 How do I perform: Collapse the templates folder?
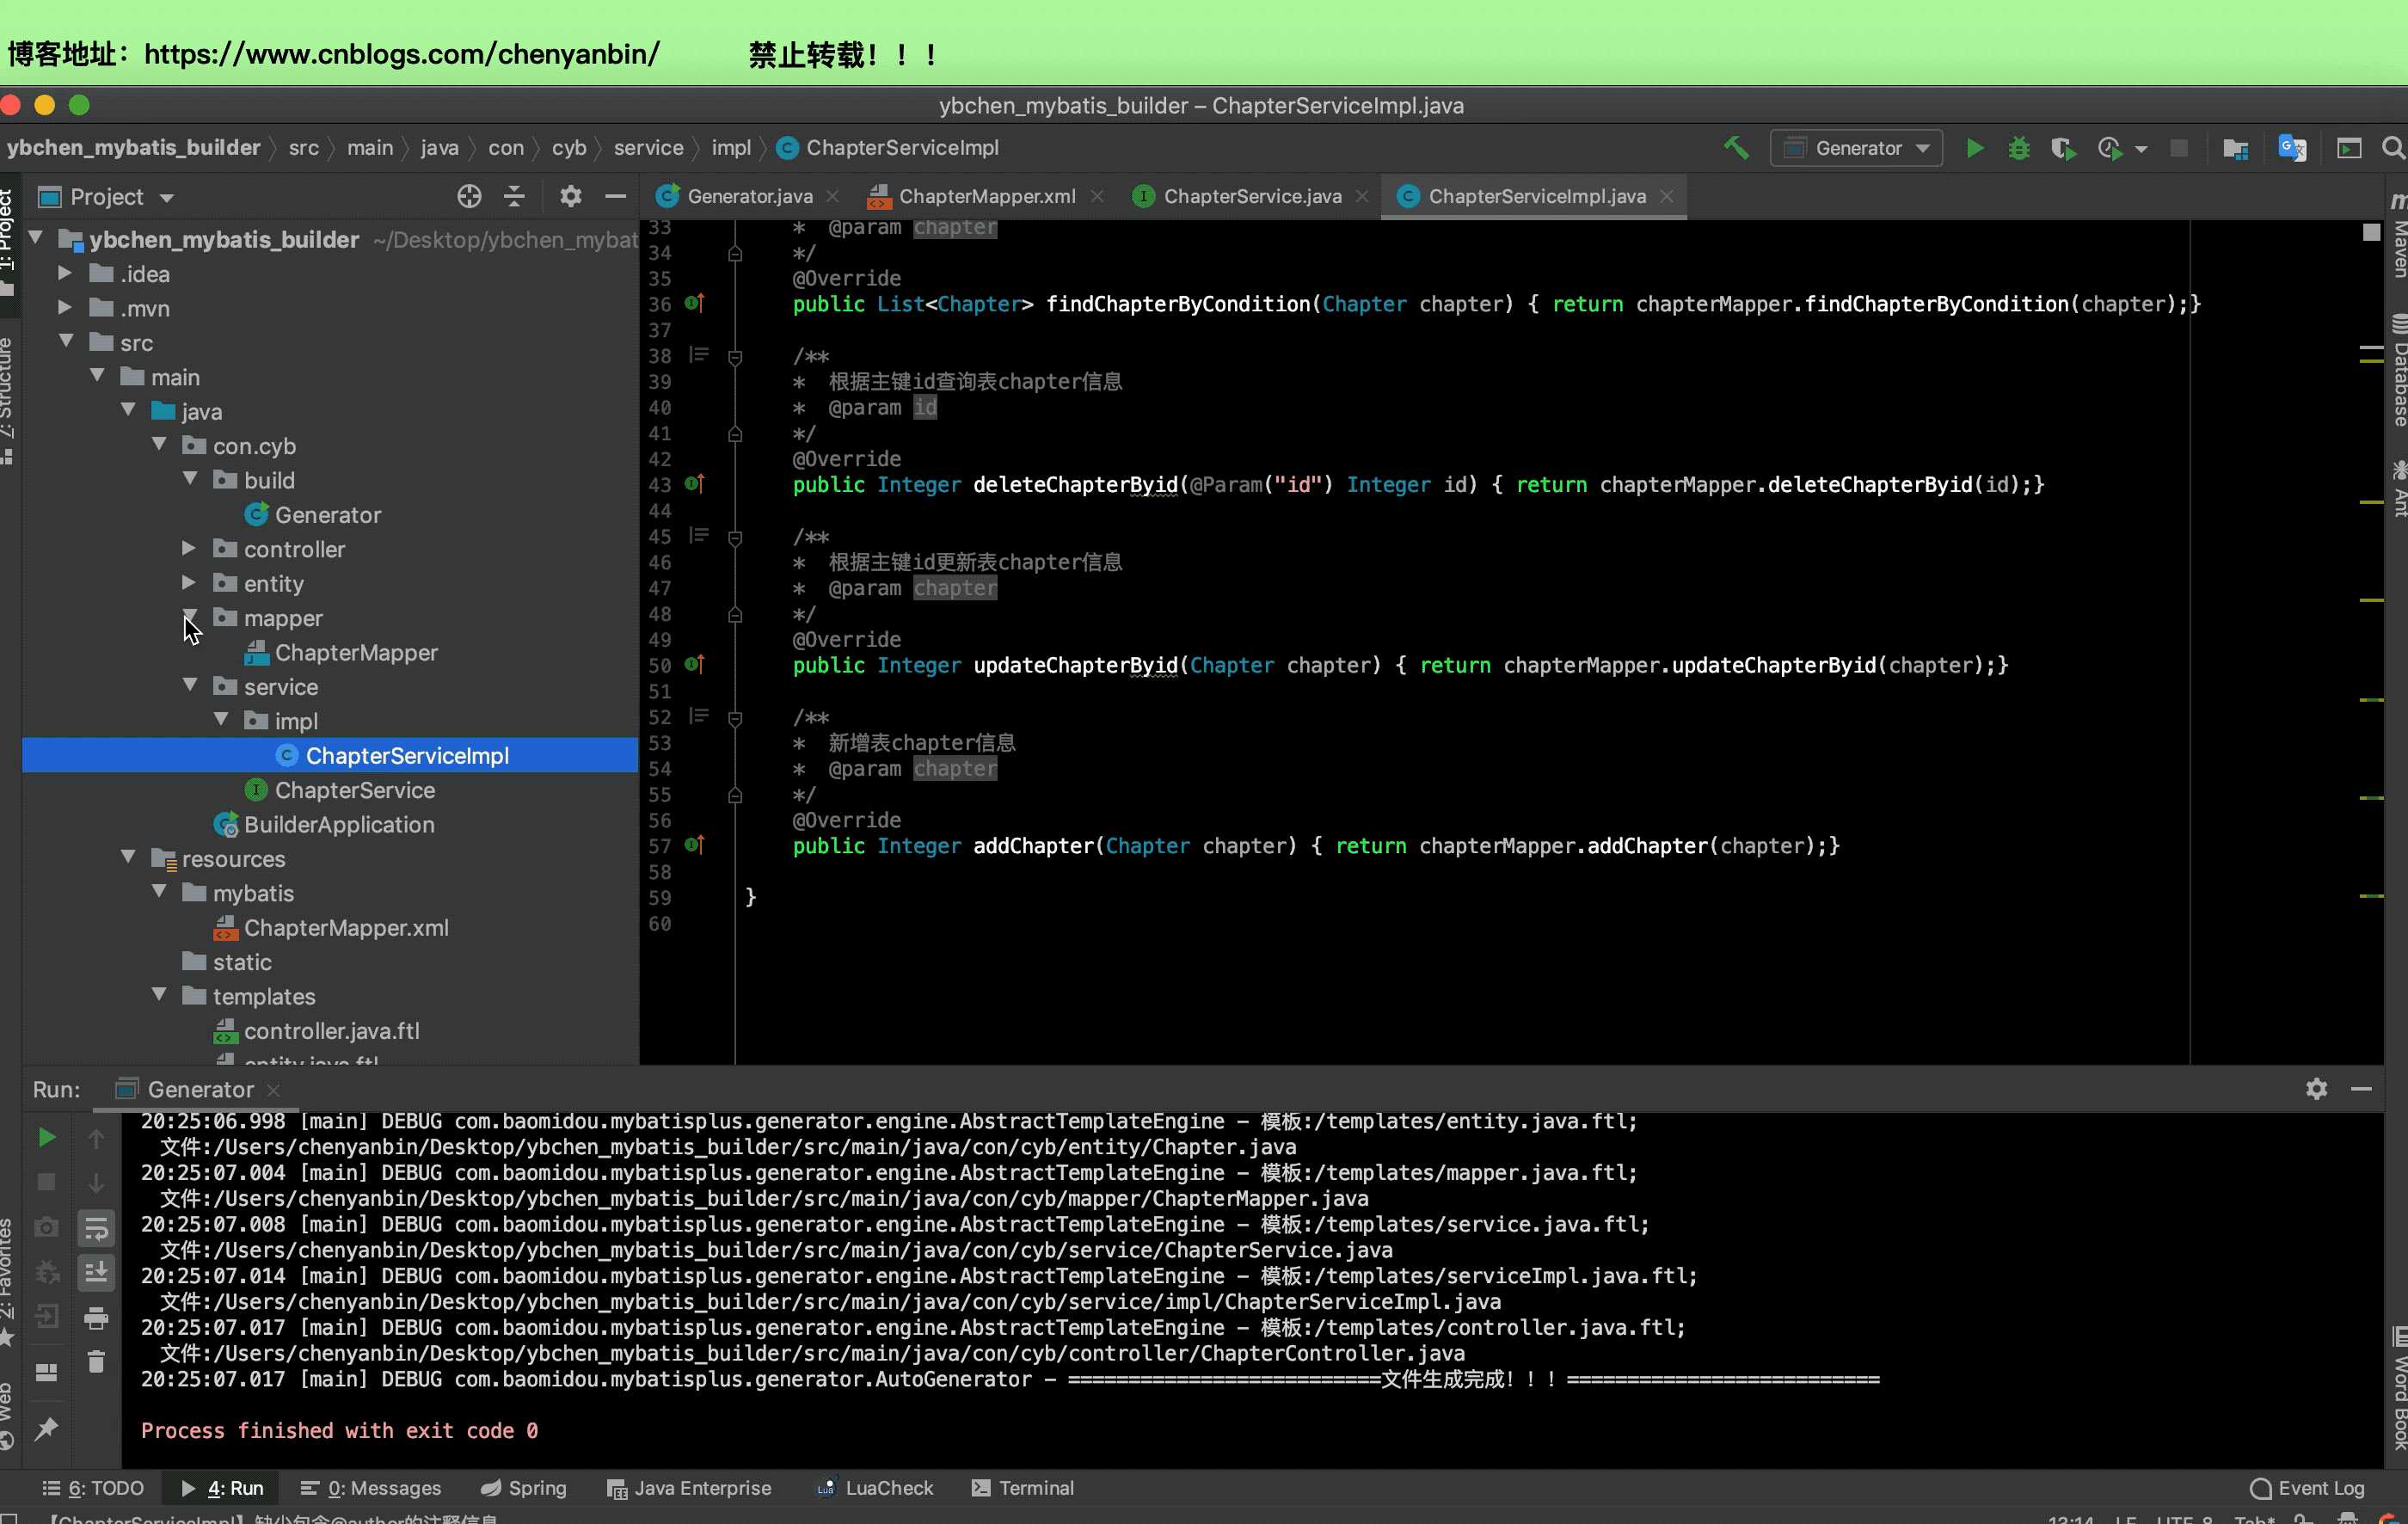pyautogui.click(x=159, y=995)
